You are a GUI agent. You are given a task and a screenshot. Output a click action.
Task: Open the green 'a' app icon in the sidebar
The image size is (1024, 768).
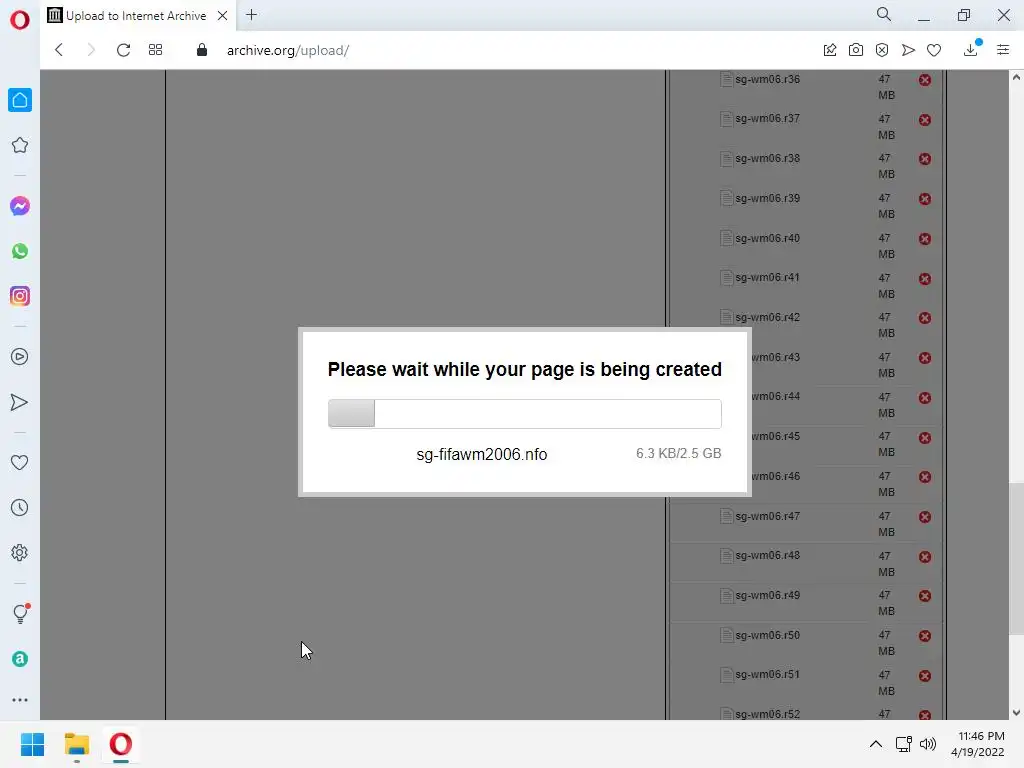[x=20, y=659]
